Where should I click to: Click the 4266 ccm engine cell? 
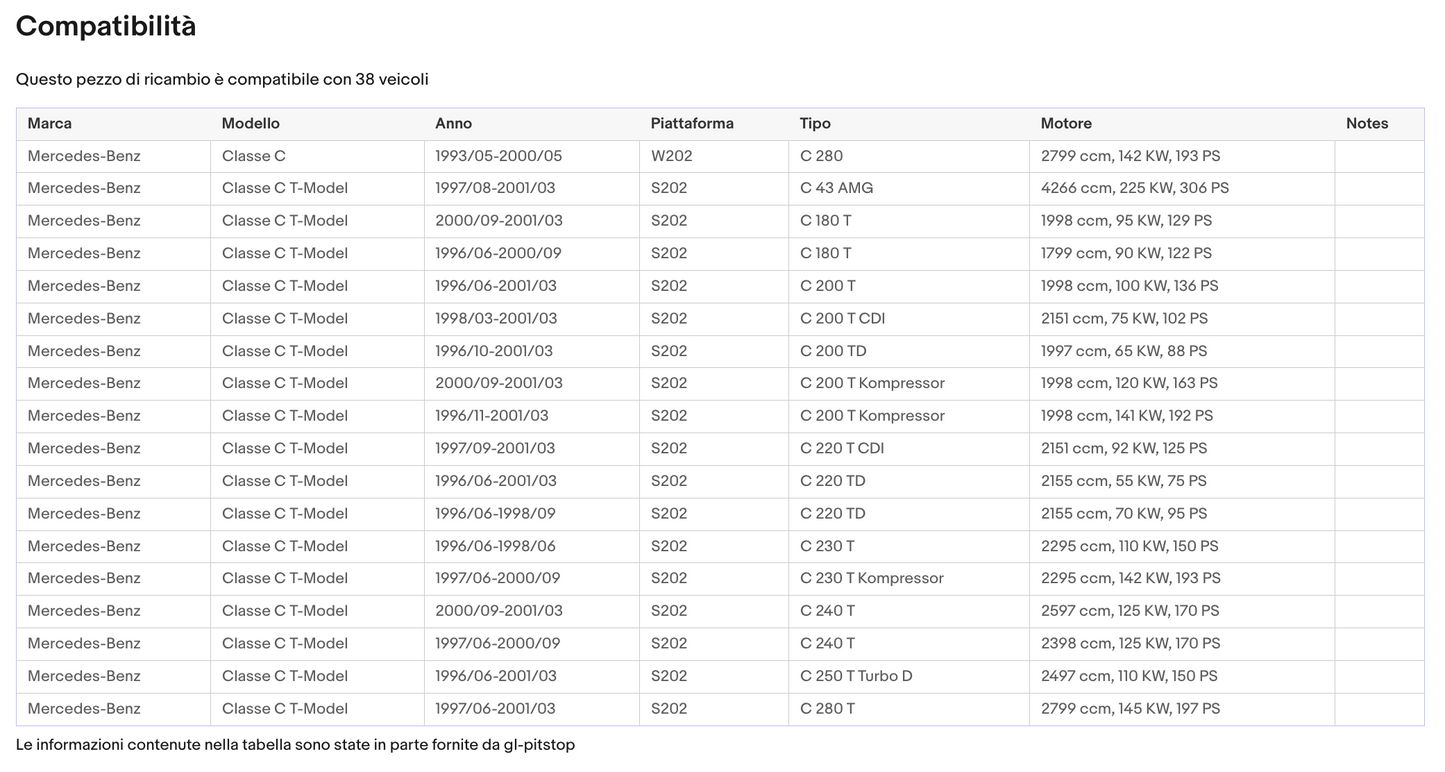coord(1134,188)
